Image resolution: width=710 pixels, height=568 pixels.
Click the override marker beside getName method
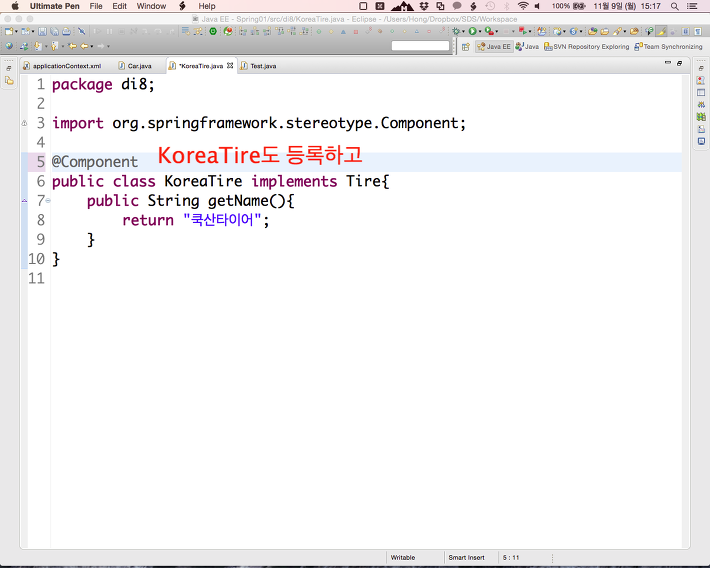point(24,200)
